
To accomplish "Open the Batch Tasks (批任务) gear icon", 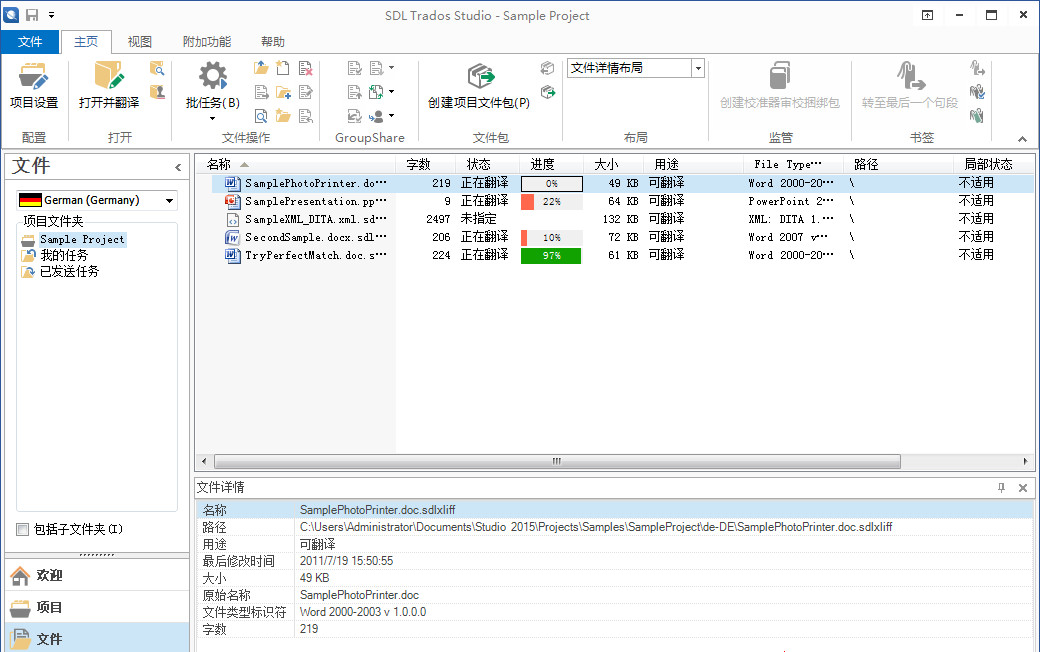I will click(212, 76).
